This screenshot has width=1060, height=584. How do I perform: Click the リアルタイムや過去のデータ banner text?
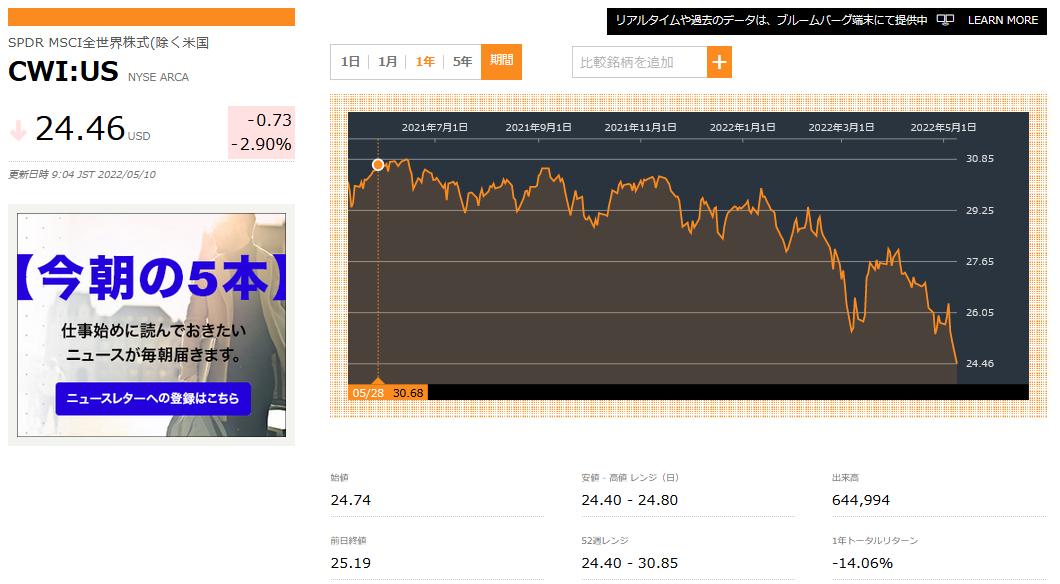coord(771,20)
